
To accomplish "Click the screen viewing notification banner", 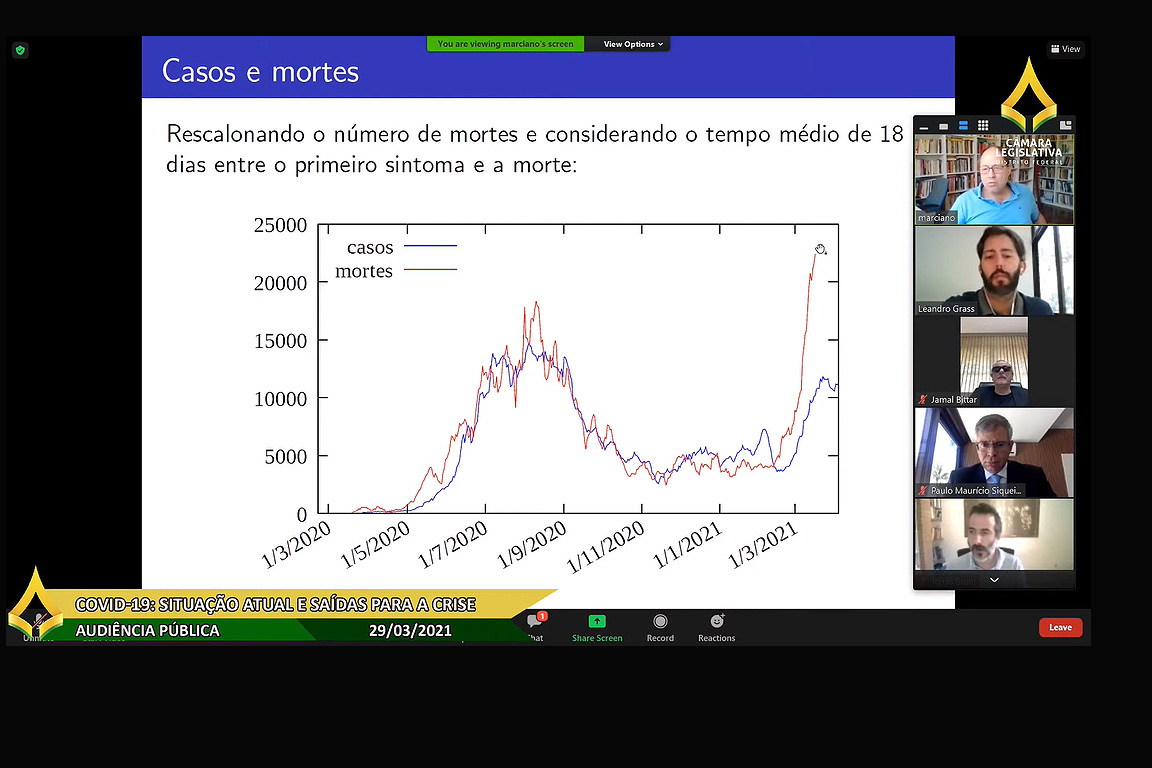I will click(505, 44).
